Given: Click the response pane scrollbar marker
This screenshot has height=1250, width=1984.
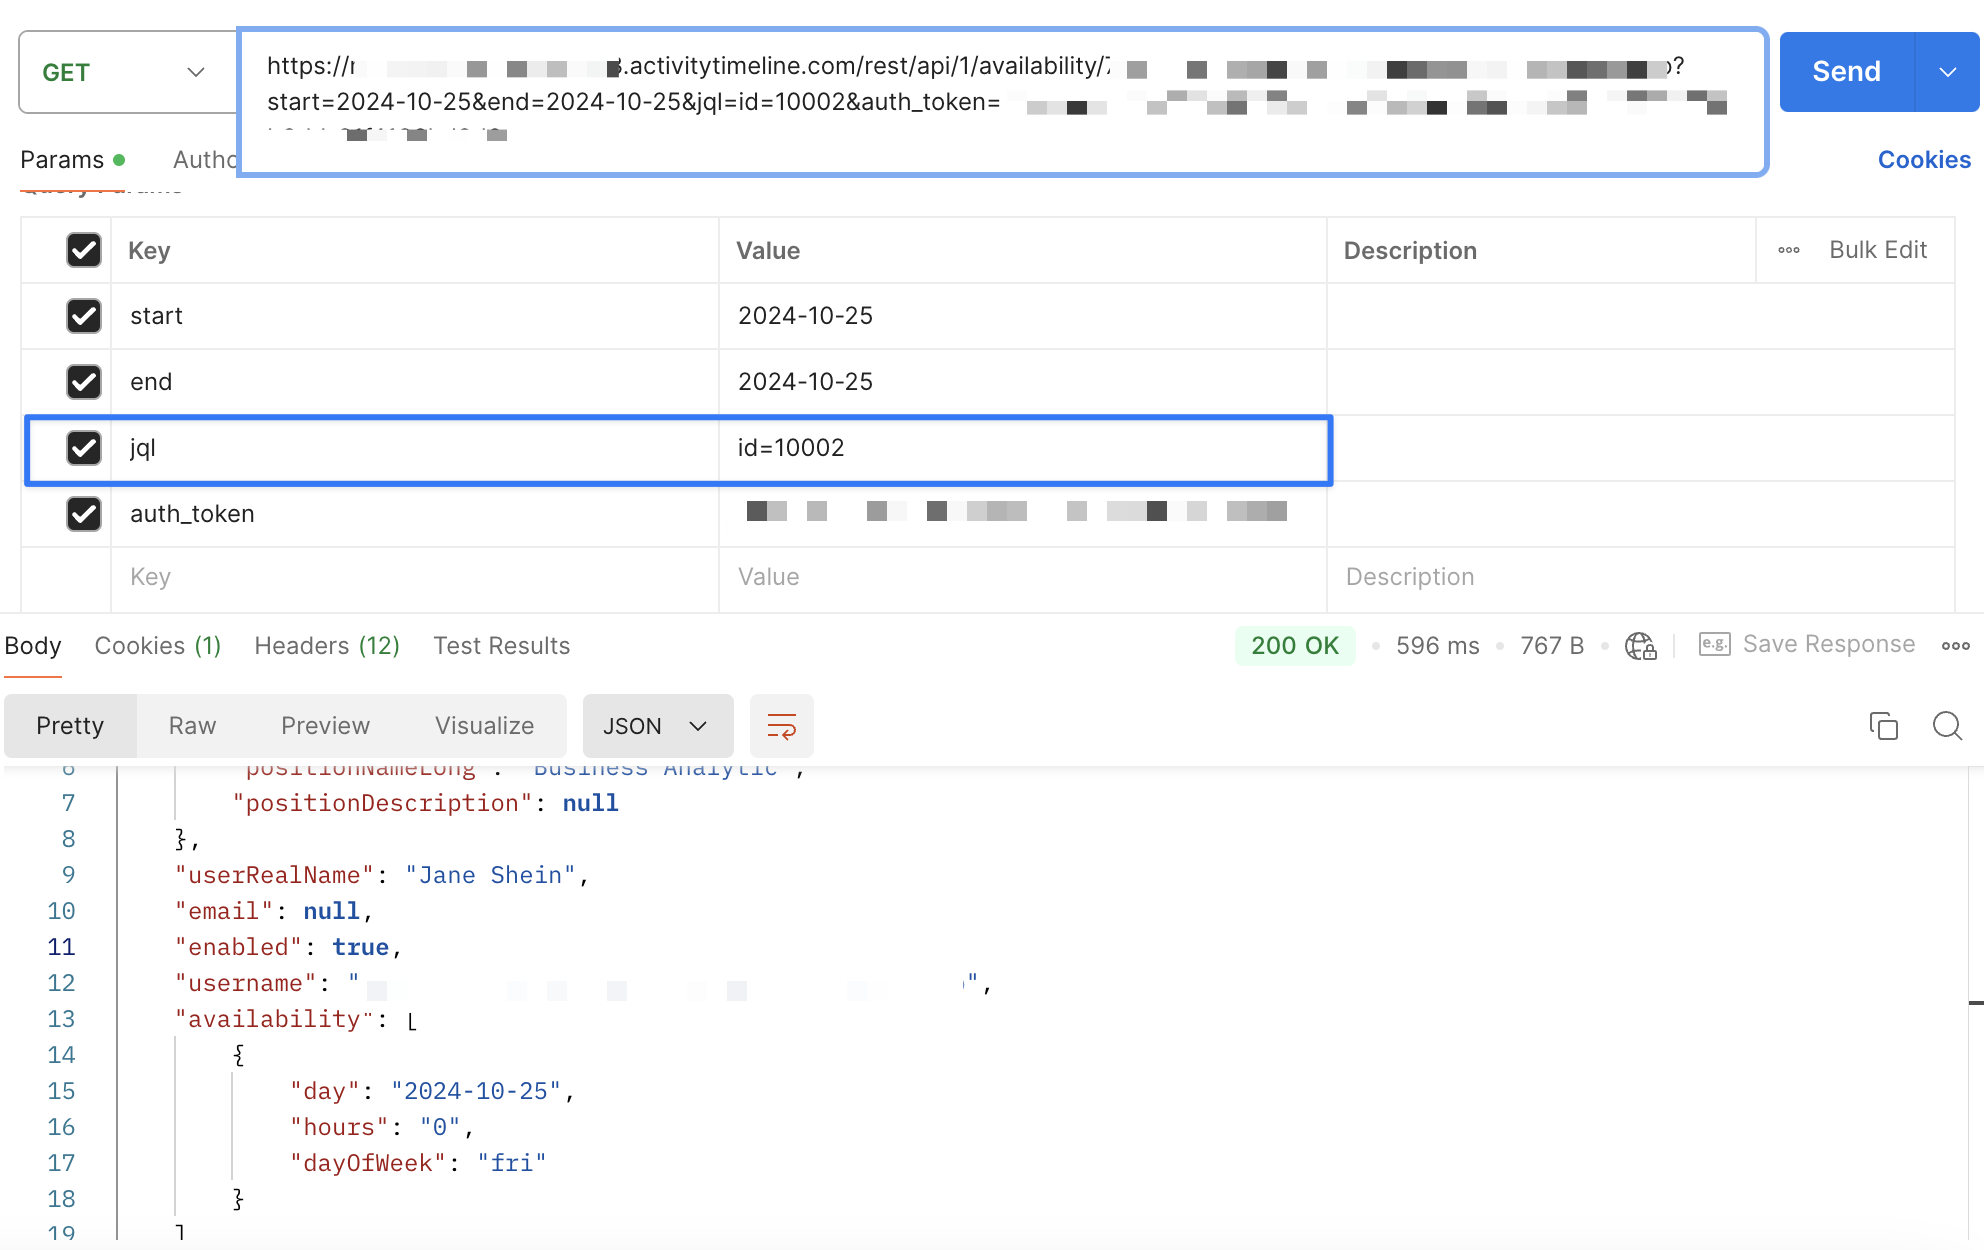Looking at the screenshot, I should pyautogui.click(x=1975, y=1002).
